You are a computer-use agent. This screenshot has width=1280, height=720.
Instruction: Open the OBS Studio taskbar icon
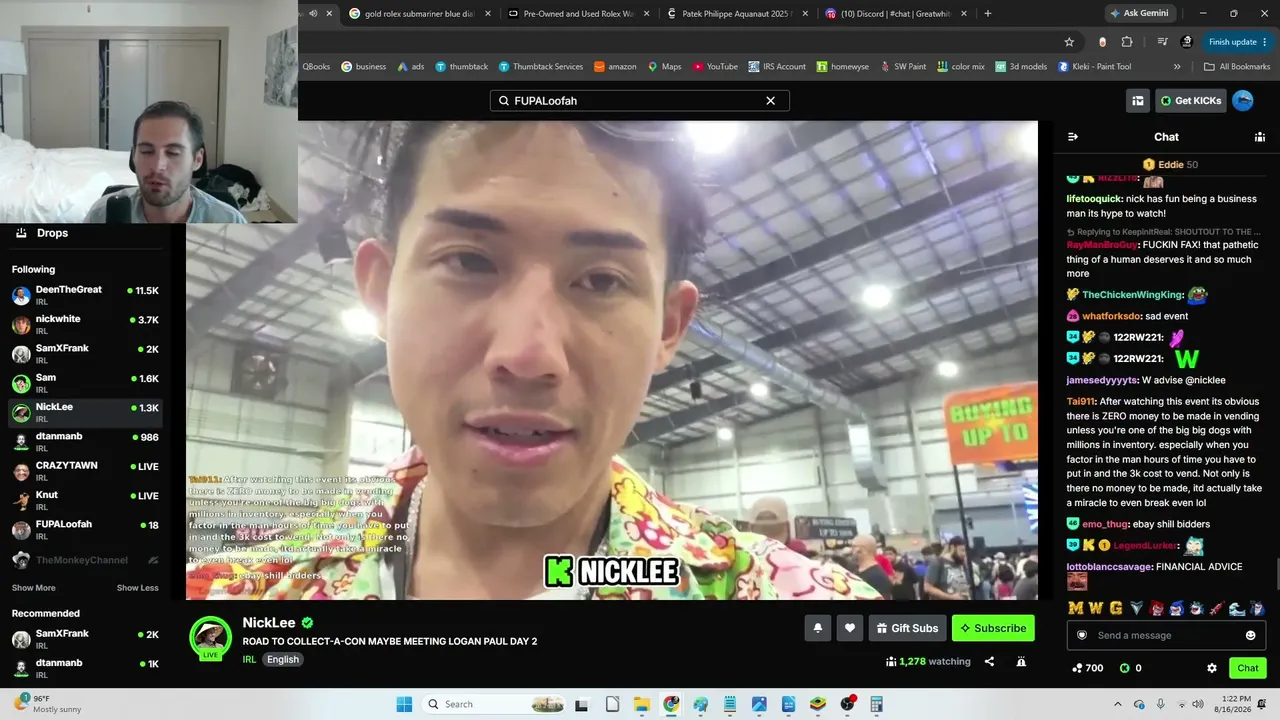[x=848, y=704]
